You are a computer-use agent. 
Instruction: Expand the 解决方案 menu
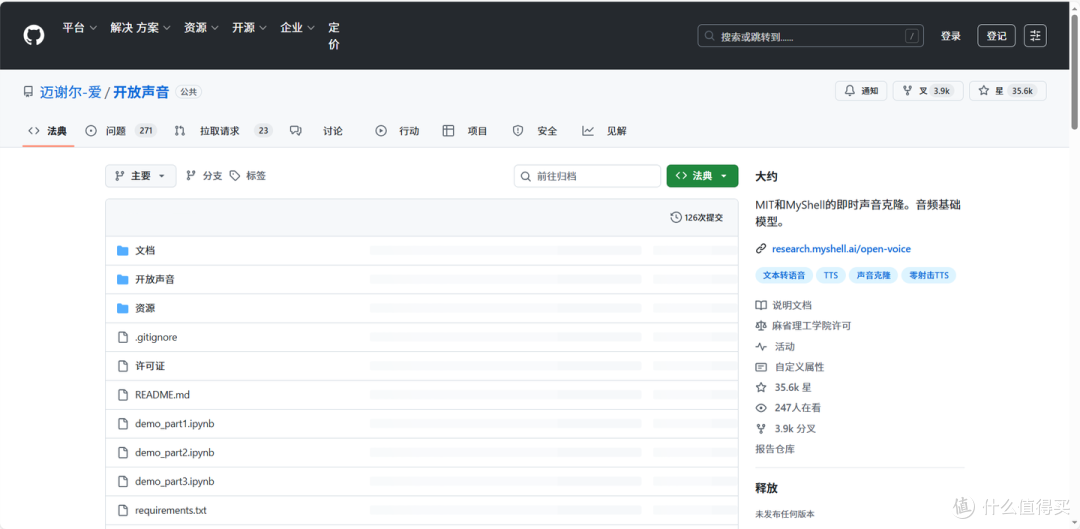coord(141,28)
